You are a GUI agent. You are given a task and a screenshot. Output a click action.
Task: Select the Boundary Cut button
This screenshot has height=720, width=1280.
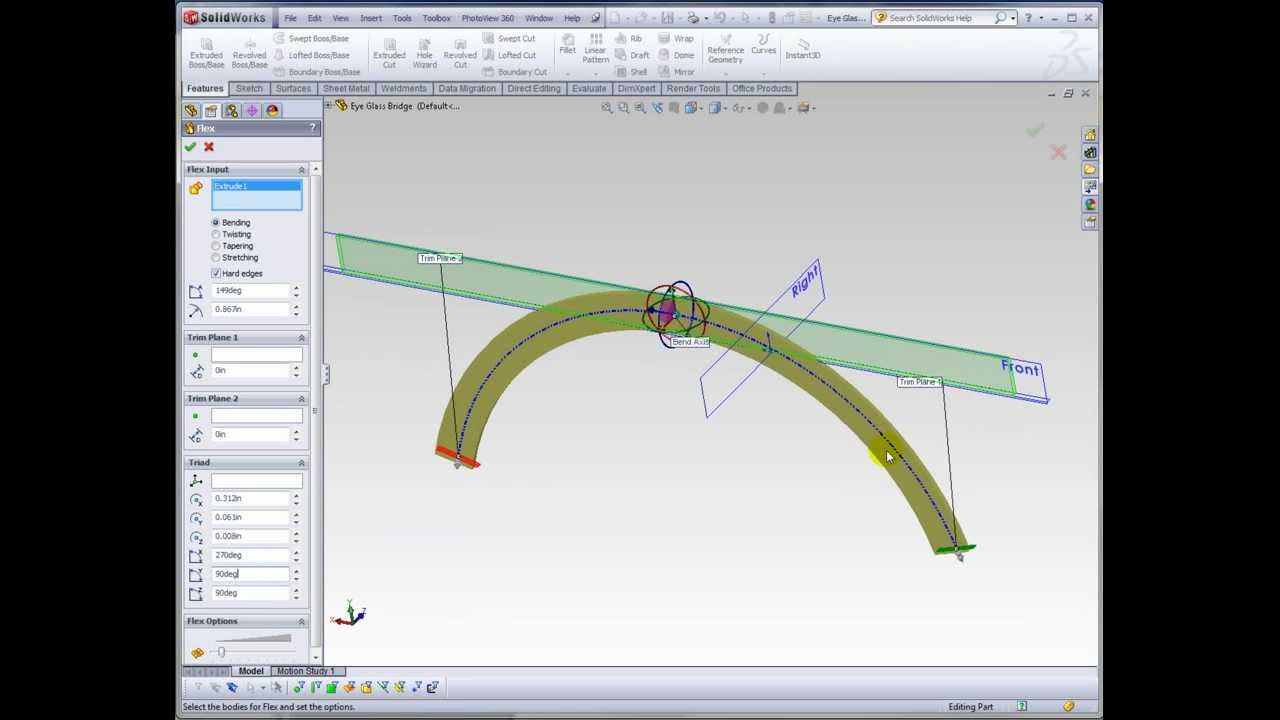click(x=514, y=72)
